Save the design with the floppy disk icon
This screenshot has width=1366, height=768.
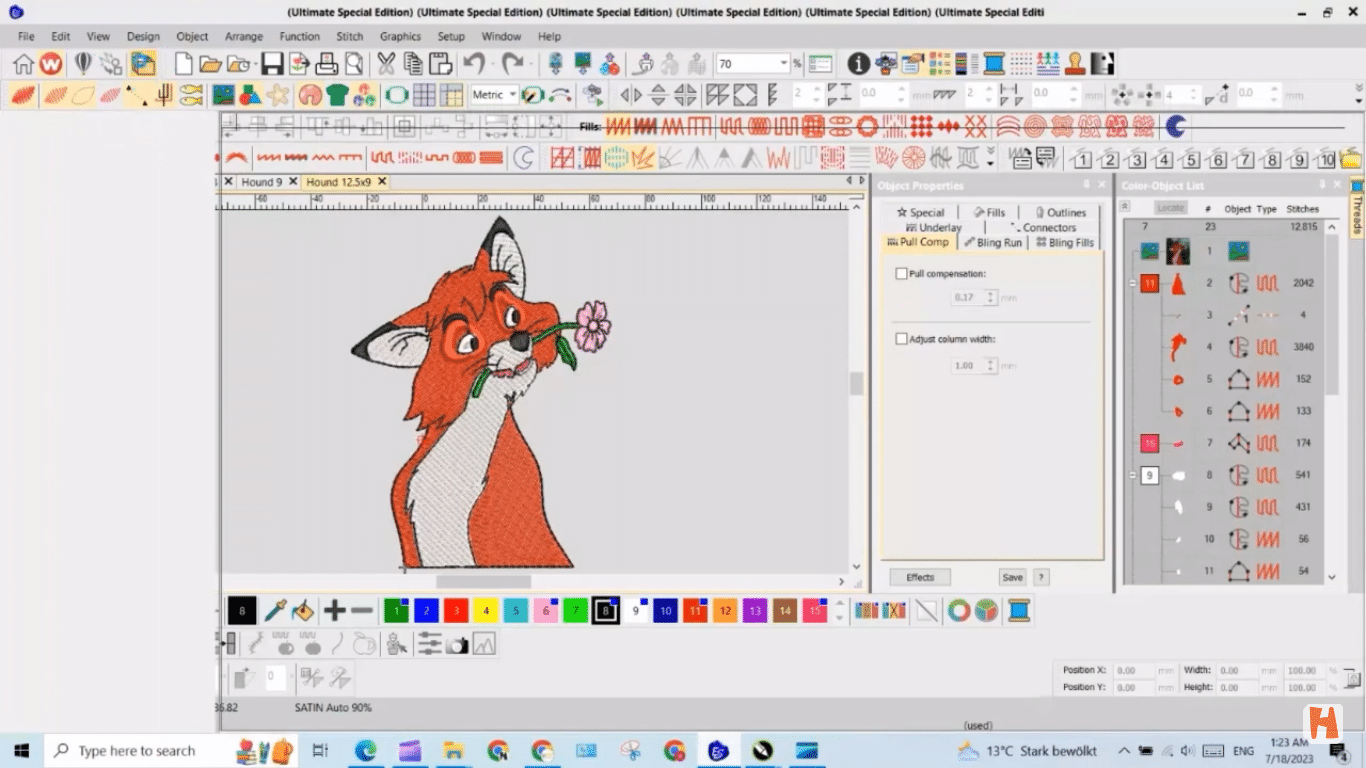(272, 64)
